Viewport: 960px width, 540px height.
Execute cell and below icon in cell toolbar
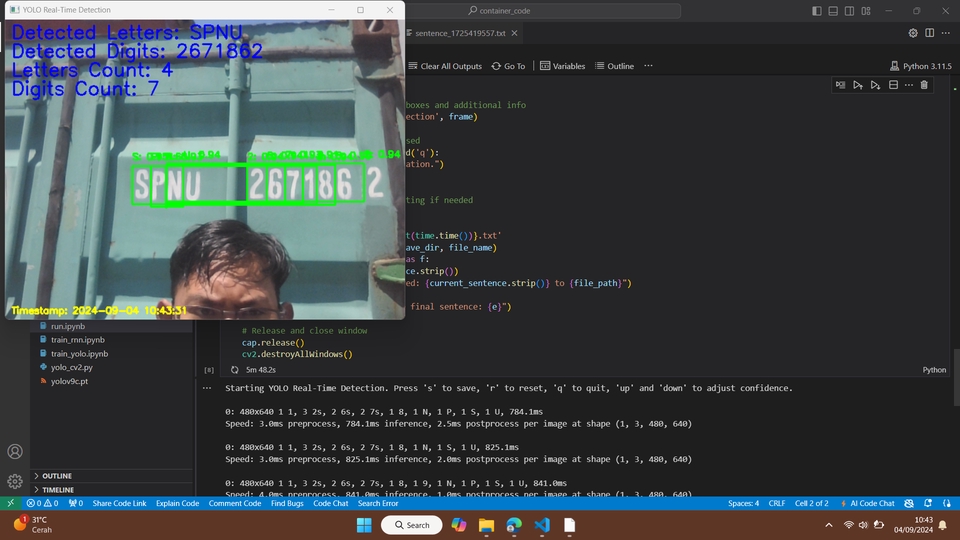pyautogui.click(x=876, y=85)
